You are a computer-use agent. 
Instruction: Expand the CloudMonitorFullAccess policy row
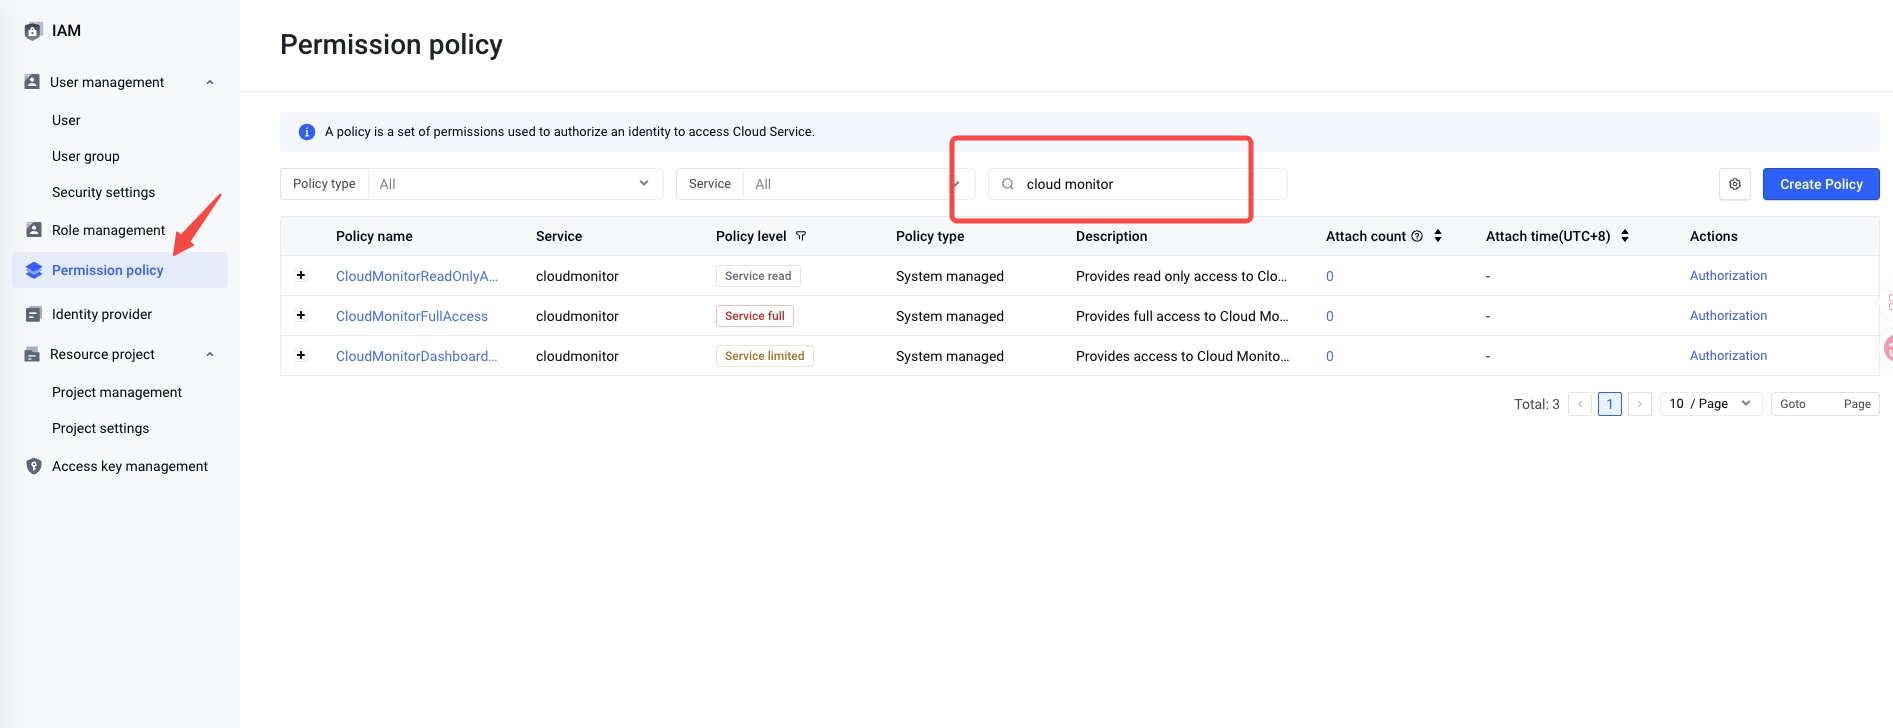pos(301,315)
